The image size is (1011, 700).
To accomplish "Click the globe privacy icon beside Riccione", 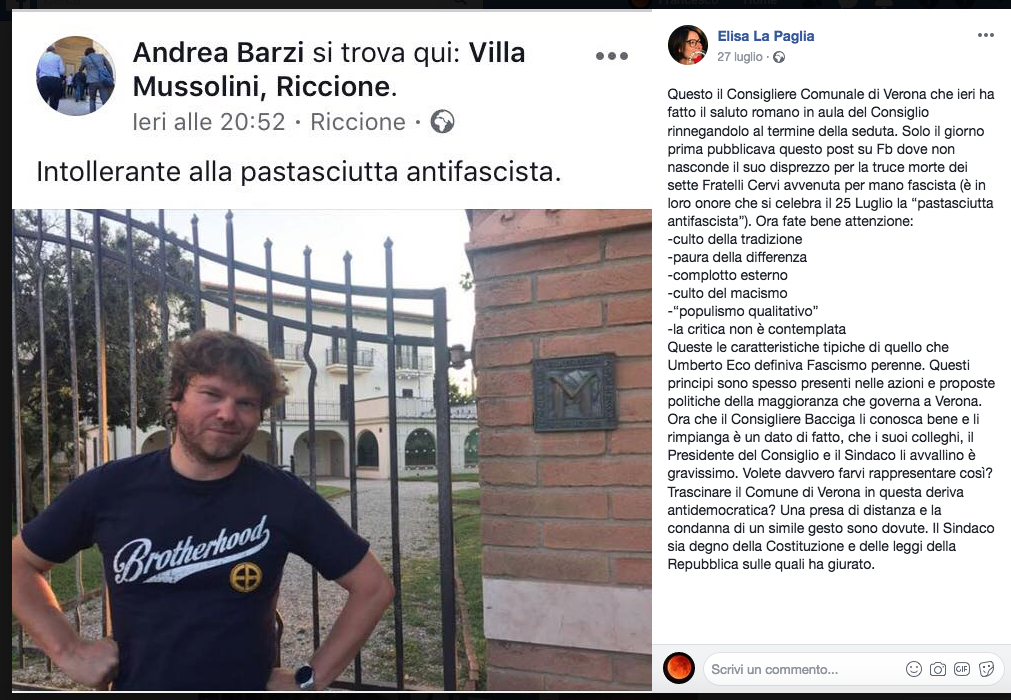I will coord(442,122).
